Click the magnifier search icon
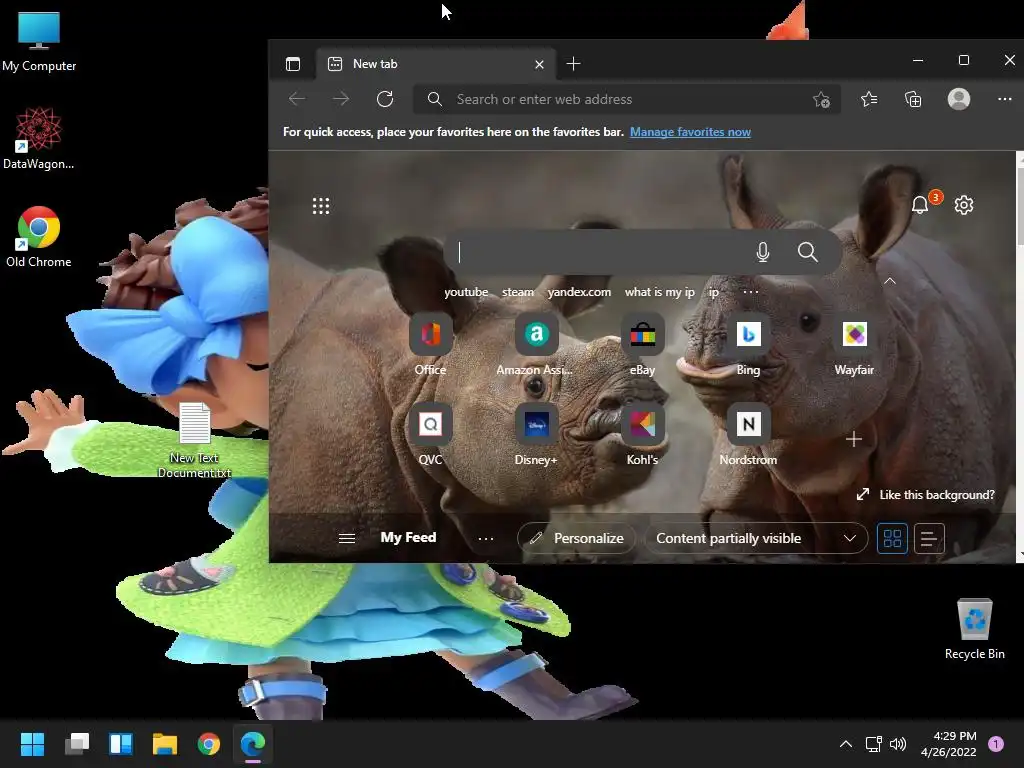The image size is (1024, 768). point(807,252)
